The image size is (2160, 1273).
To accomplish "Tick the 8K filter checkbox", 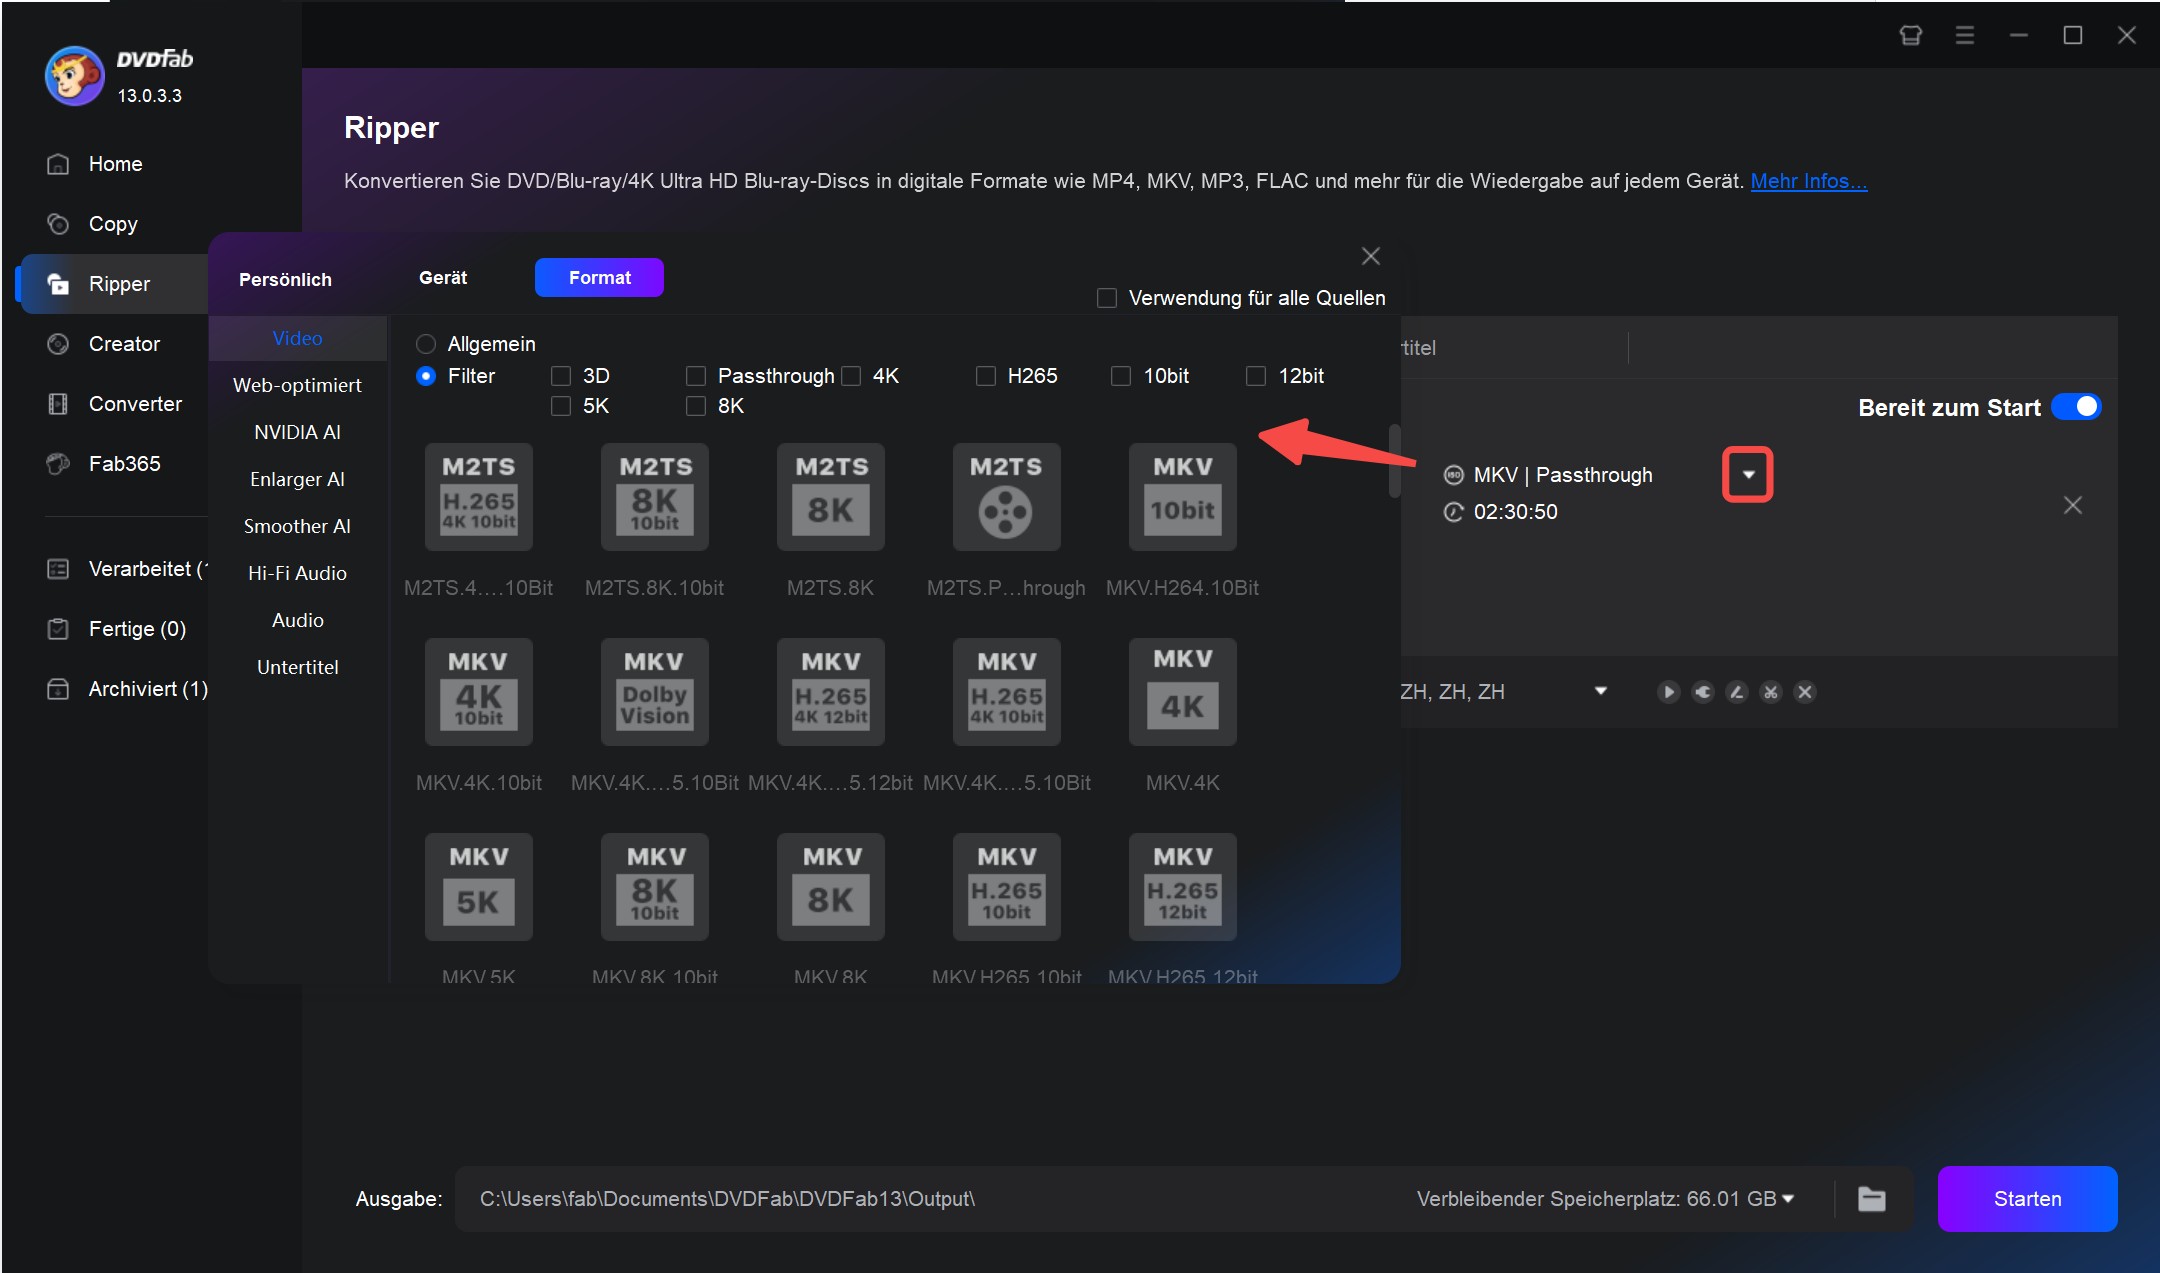I will [695, 406].
